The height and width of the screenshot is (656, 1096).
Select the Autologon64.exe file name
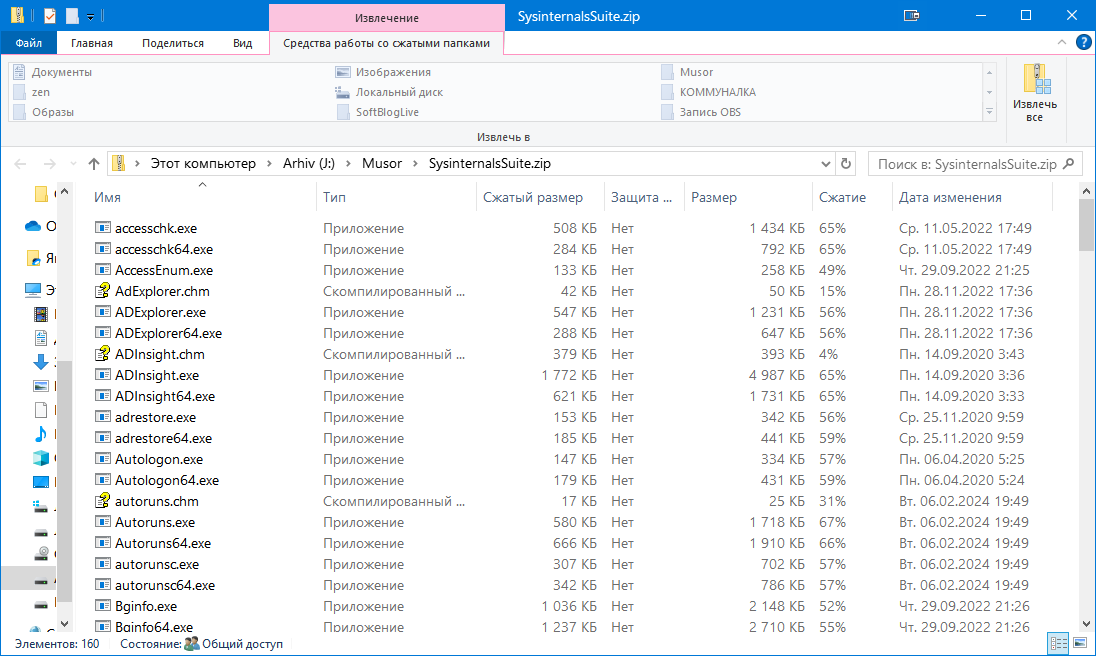167,480
